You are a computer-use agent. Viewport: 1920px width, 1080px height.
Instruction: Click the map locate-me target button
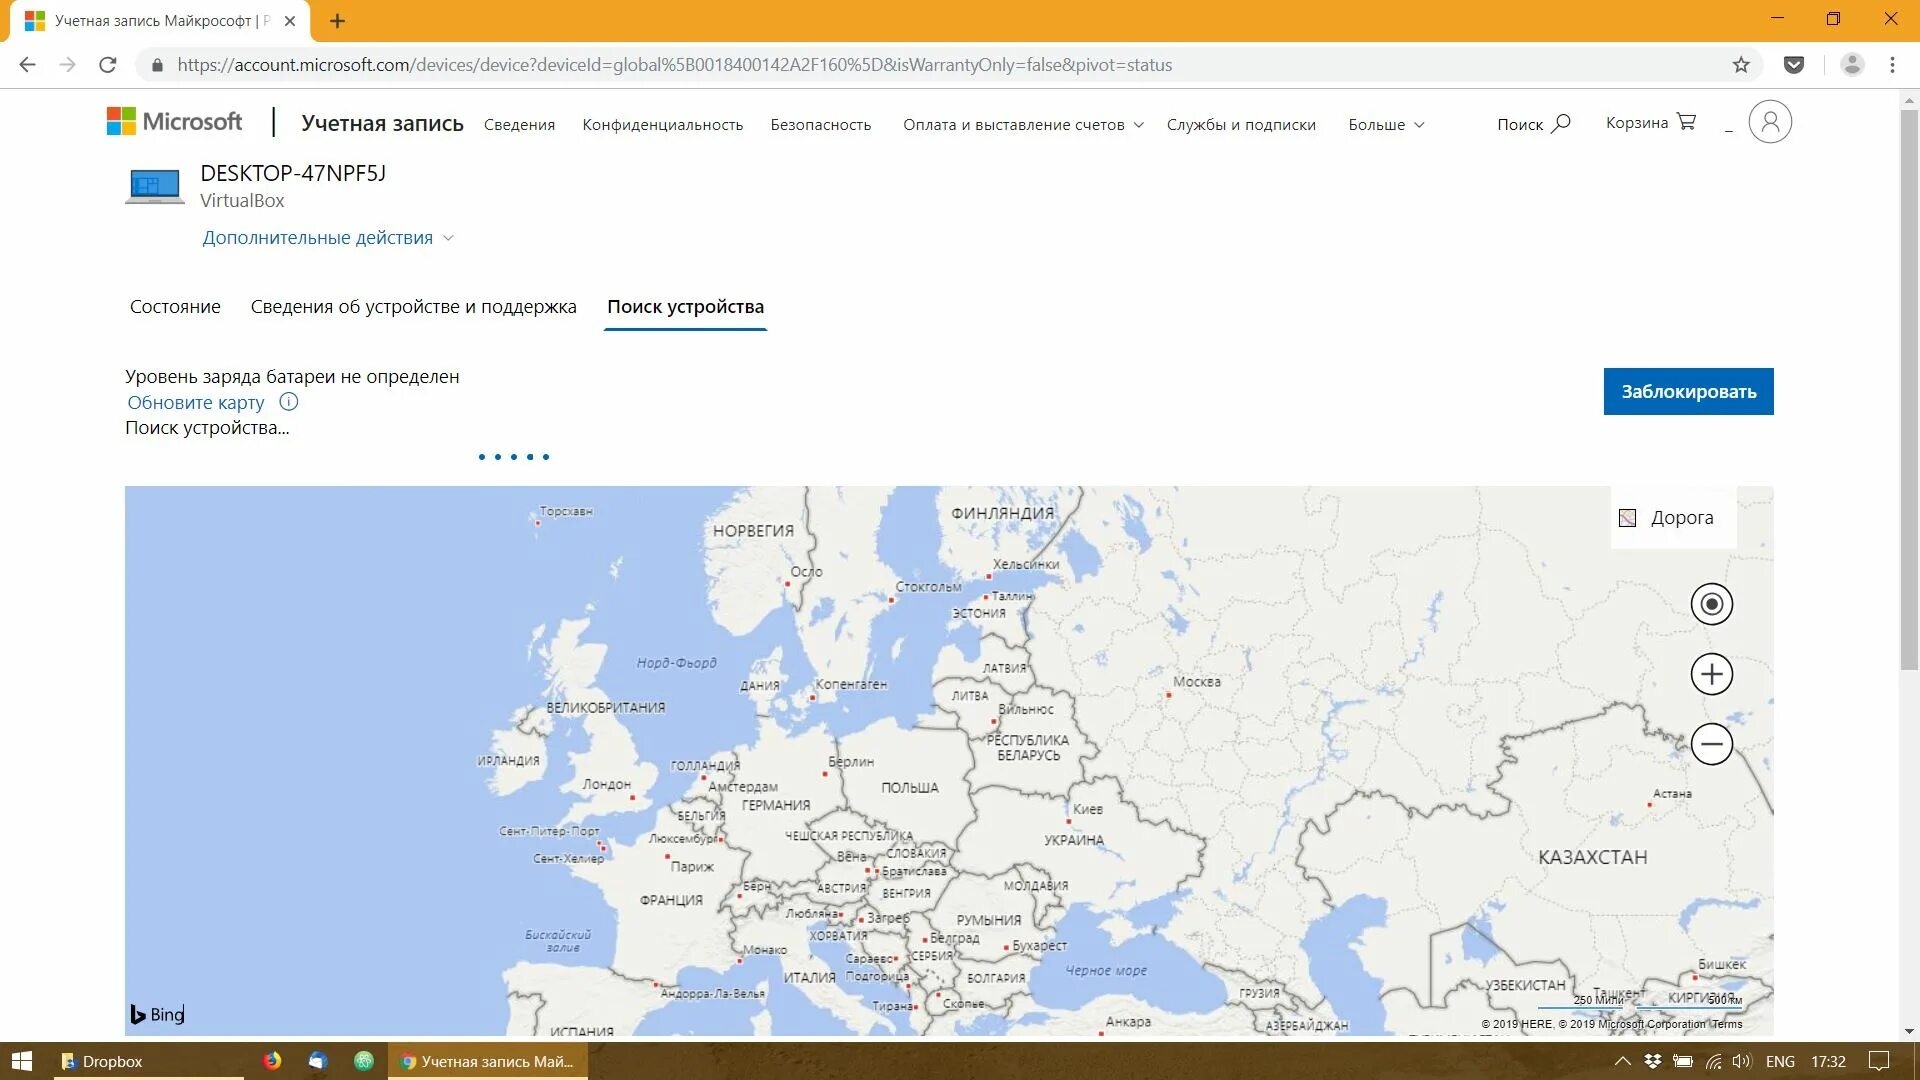click(x=1712, y=604)
